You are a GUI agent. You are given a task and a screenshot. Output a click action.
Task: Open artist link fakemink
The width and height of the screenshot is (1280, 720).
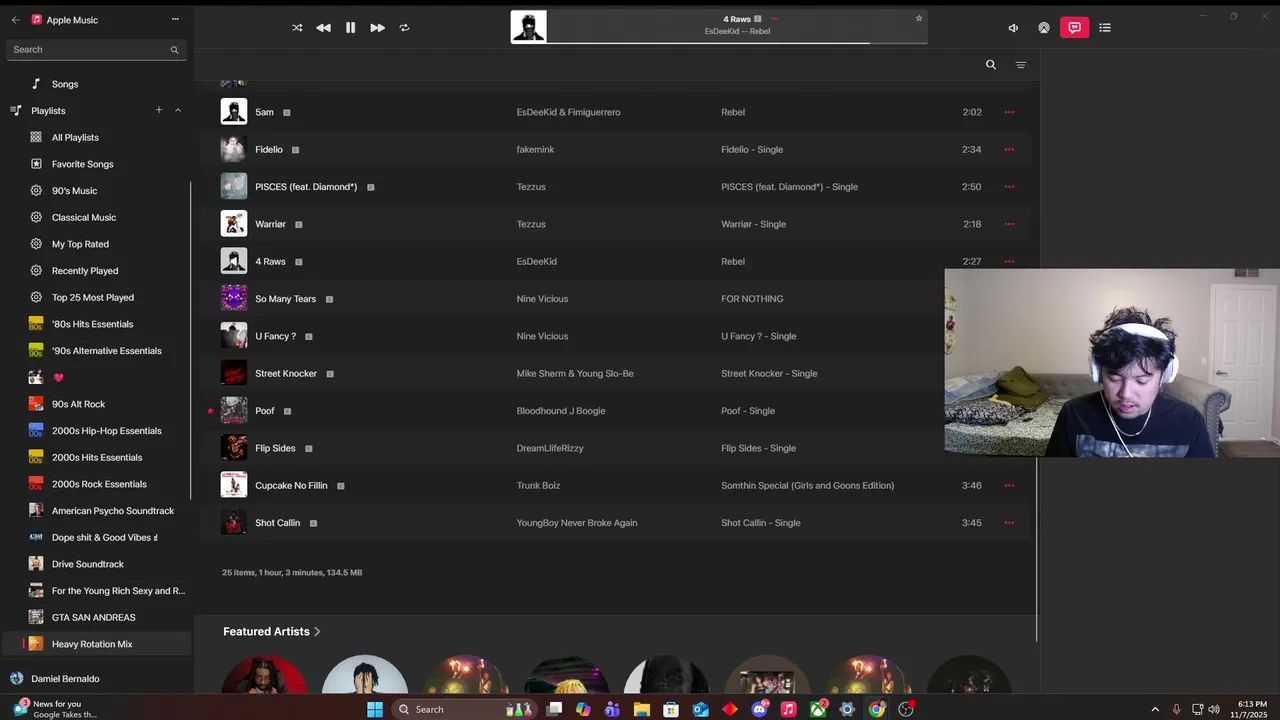535,149
